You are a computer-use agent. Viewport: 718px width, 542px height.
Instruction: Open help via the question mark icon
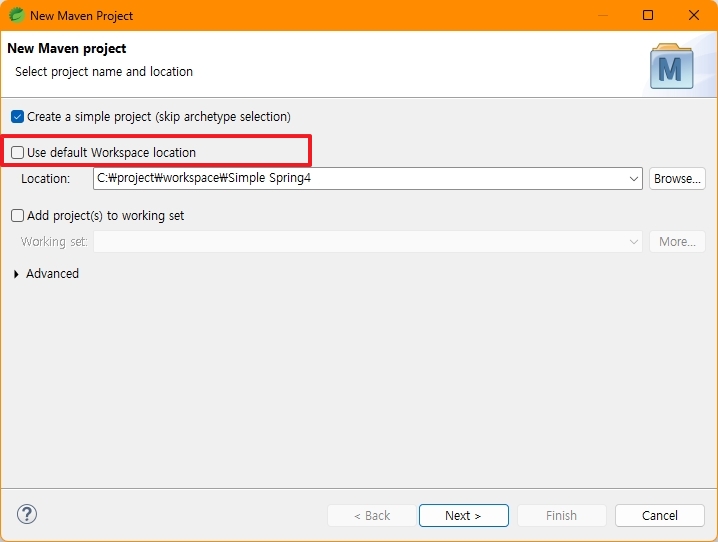27,514
